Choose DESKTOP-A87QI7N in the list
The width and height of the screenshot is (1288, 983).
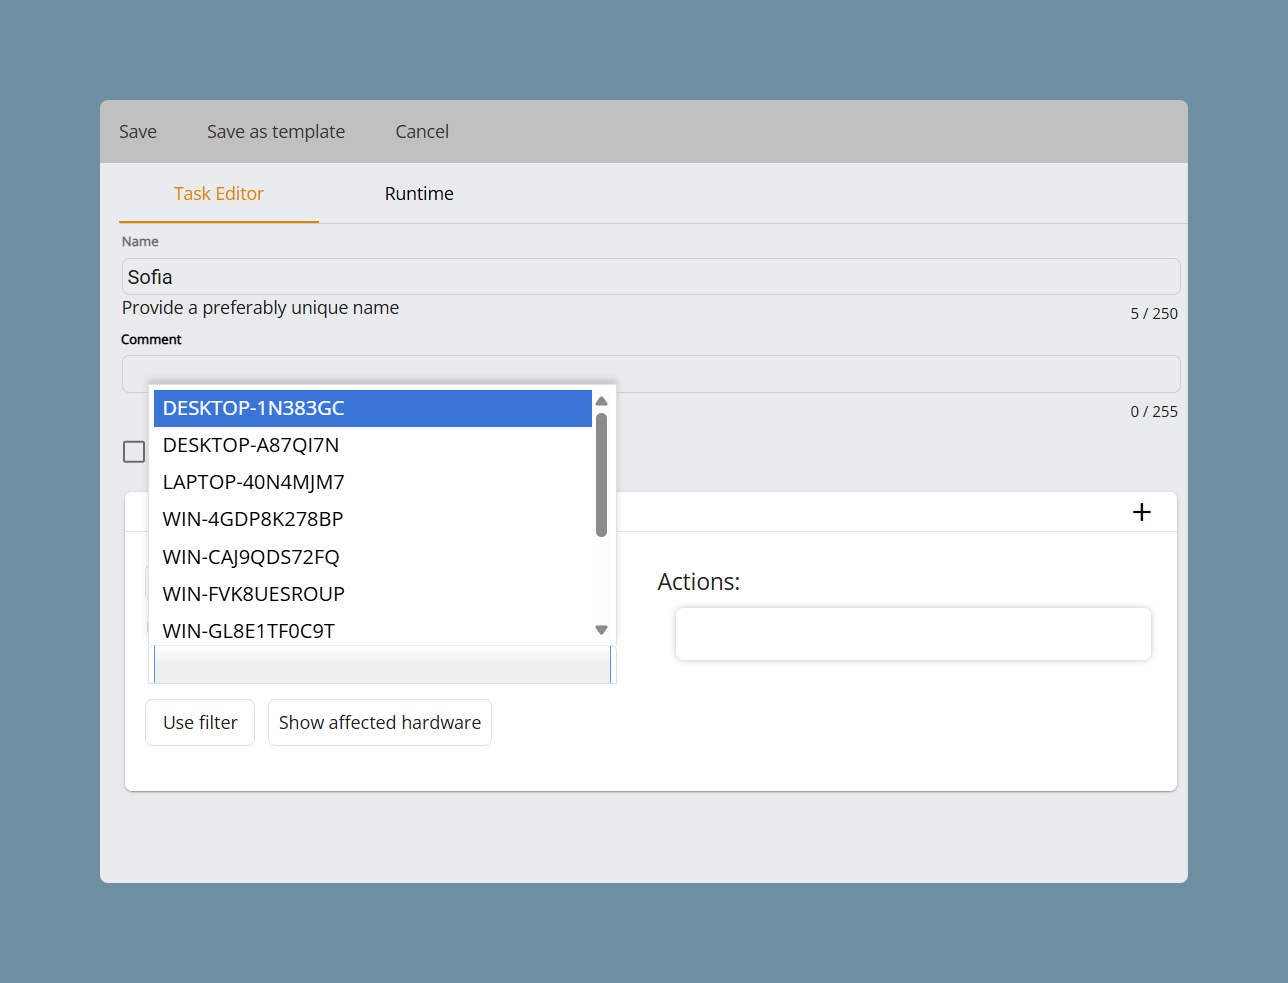373,445
